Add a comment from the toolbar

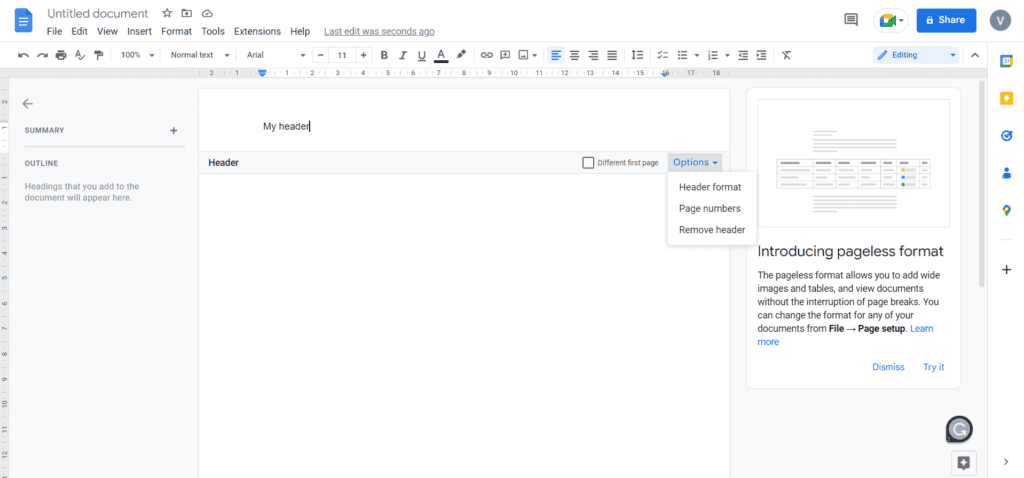(x=505, y=55)
